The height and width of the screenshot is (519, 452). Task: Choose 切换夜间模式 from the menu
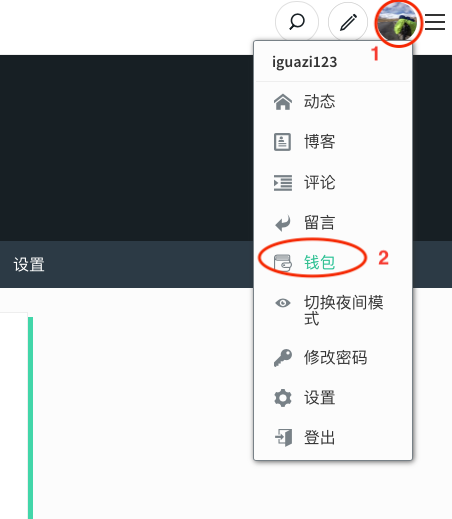coord(344,310)
